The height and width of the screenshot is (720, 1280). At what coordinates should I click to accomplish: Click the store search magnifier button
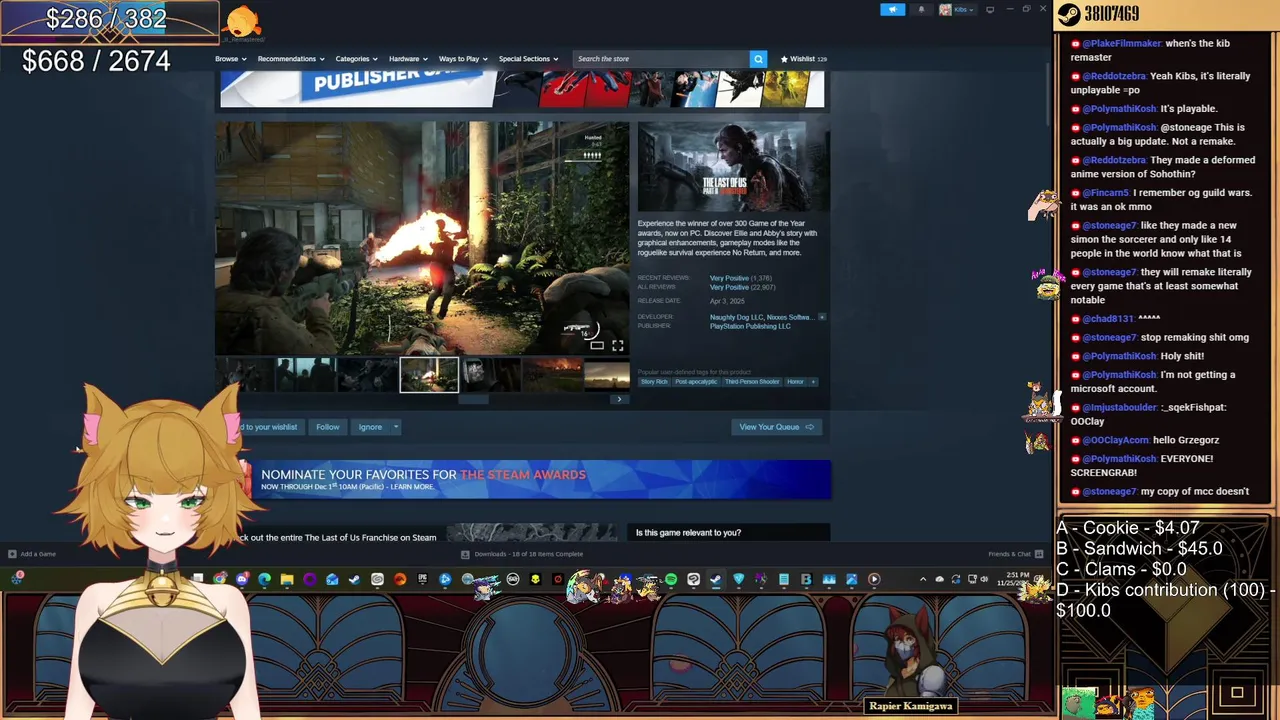tap(758, 59)
